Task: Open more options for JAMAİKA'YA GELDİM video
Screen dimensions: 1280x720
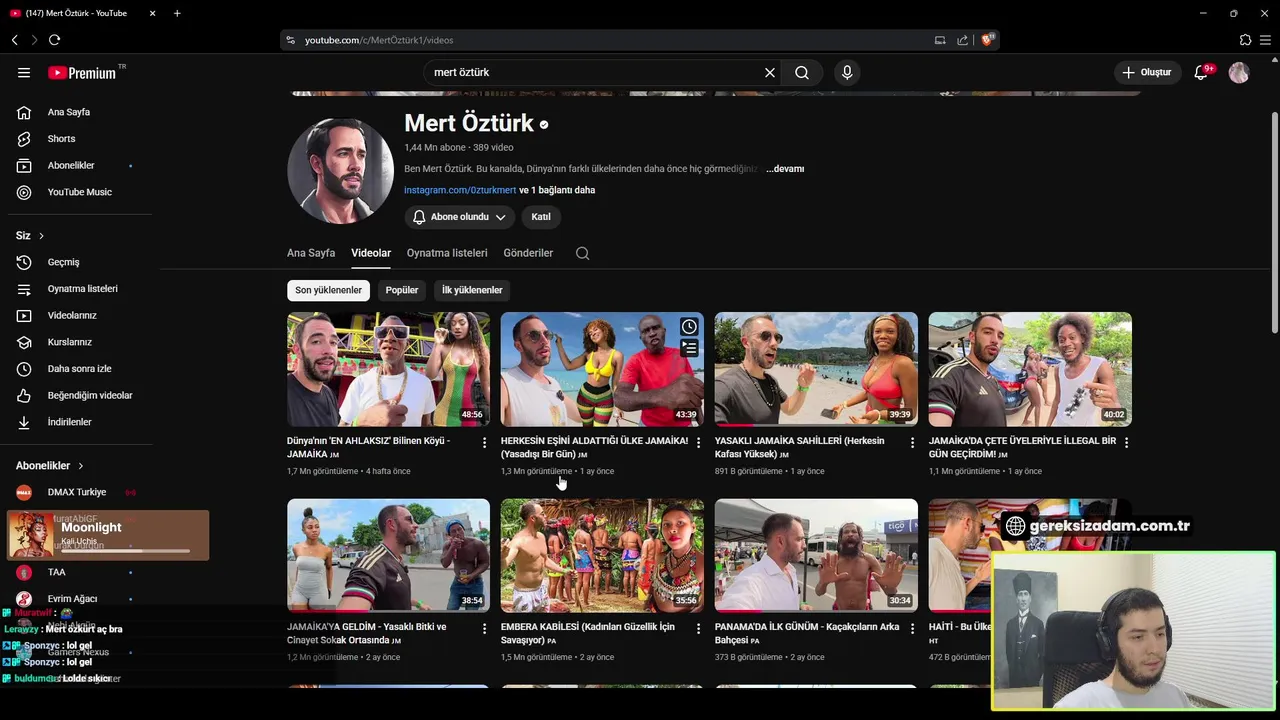Action: (x=485, y=628)
